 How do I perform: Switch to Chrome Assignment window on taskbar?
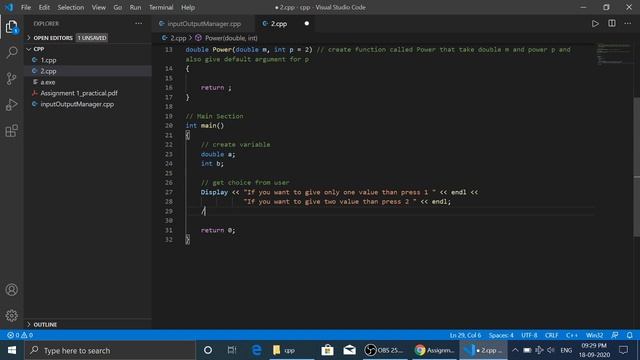click(434, 350)
